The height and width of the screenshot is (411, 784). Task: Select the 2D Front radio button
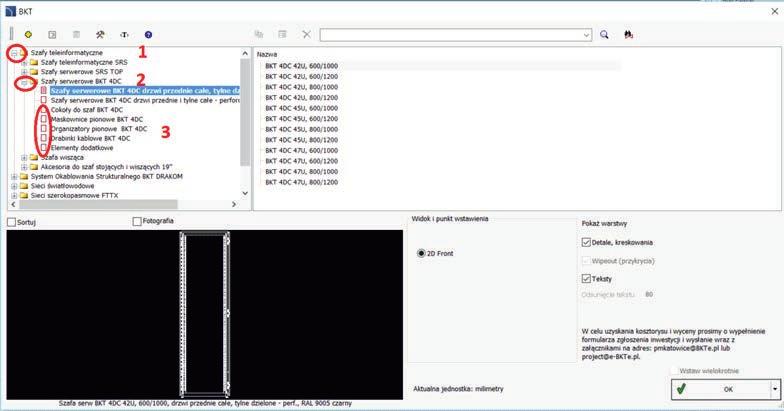421,254
